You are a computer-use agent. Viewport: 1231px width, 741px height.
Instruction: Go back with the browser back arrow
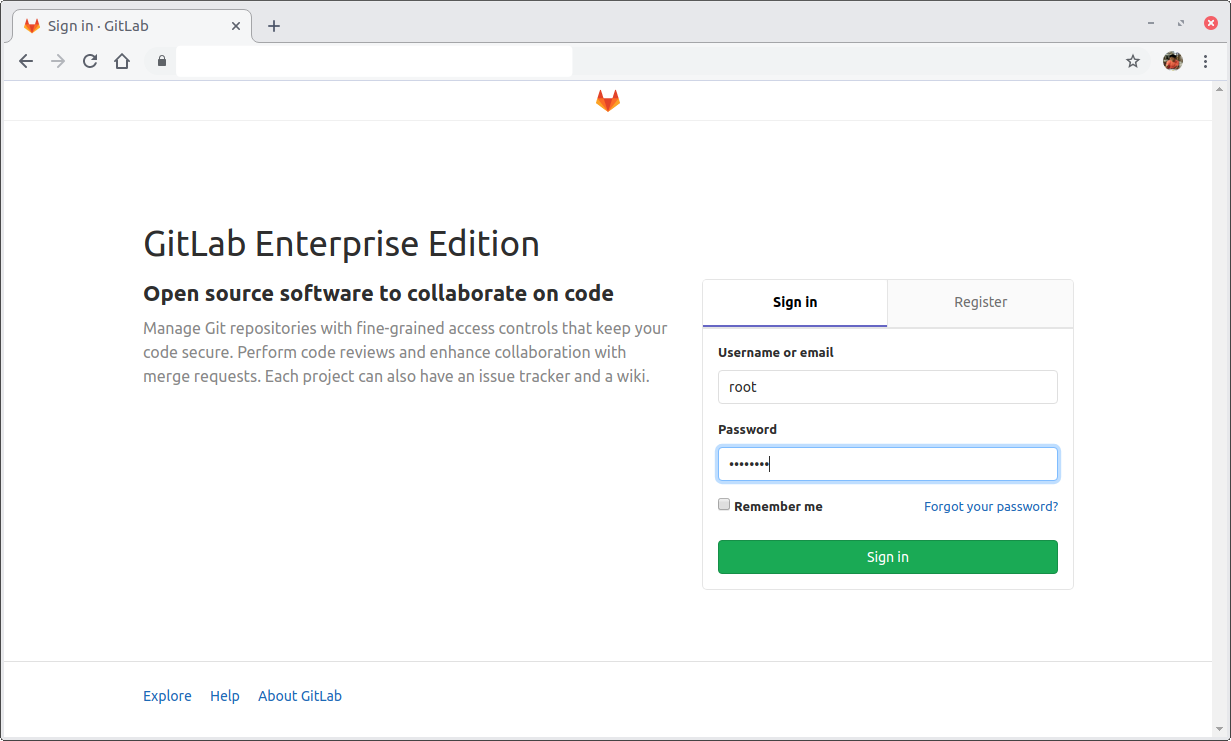click(26, 61)
